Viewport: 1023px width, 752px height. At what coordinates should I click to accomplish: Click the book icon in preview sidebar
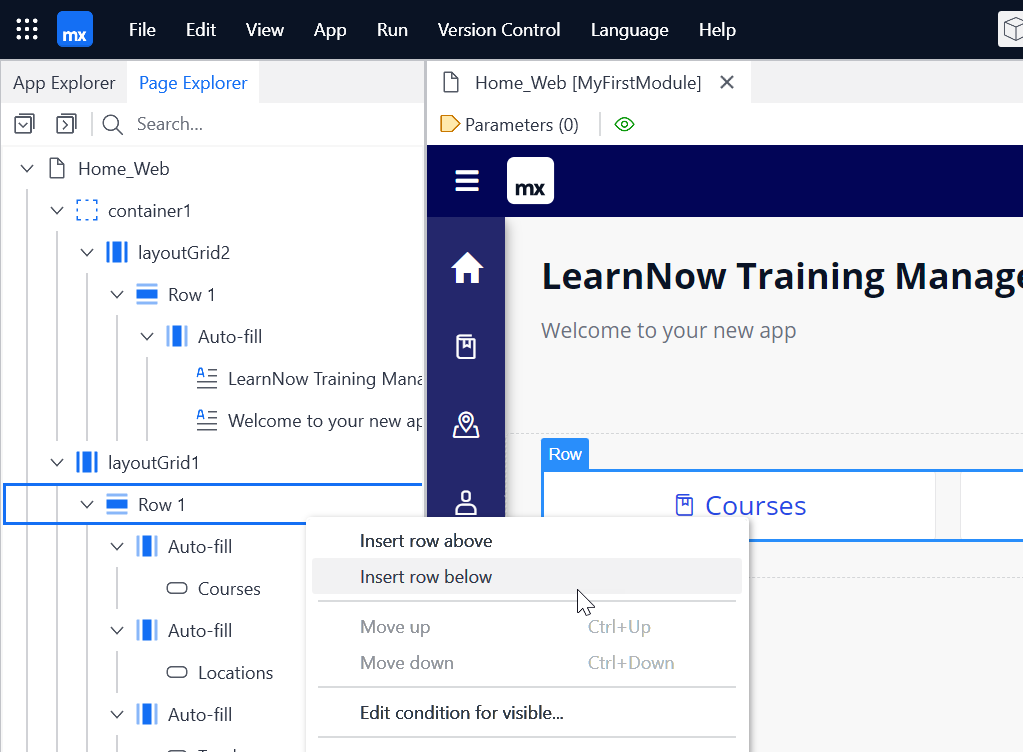point(466,346)
